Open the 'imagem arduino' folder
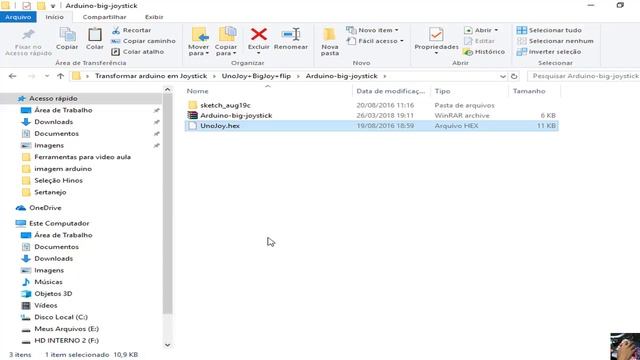The height and width of the screenshot is (360, 640). [63, 169]
